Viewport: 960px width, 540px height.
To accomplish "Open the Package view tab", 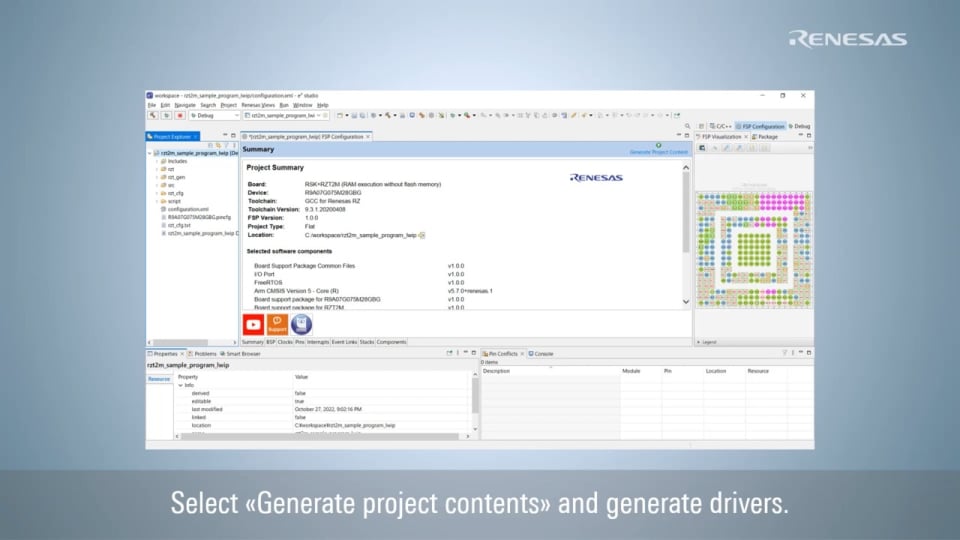I will pos(765,136).
